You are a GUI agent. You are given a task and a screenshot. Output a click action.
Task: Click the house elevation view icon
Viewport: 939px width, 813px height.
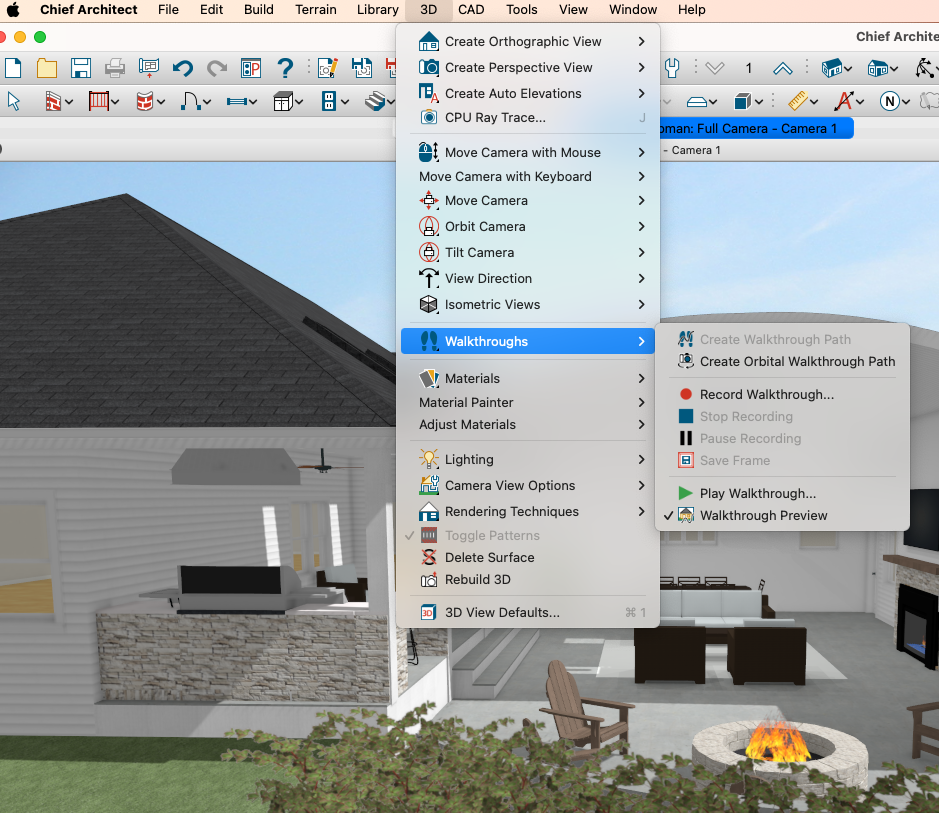pyautogui.click(x=877, y=68)
